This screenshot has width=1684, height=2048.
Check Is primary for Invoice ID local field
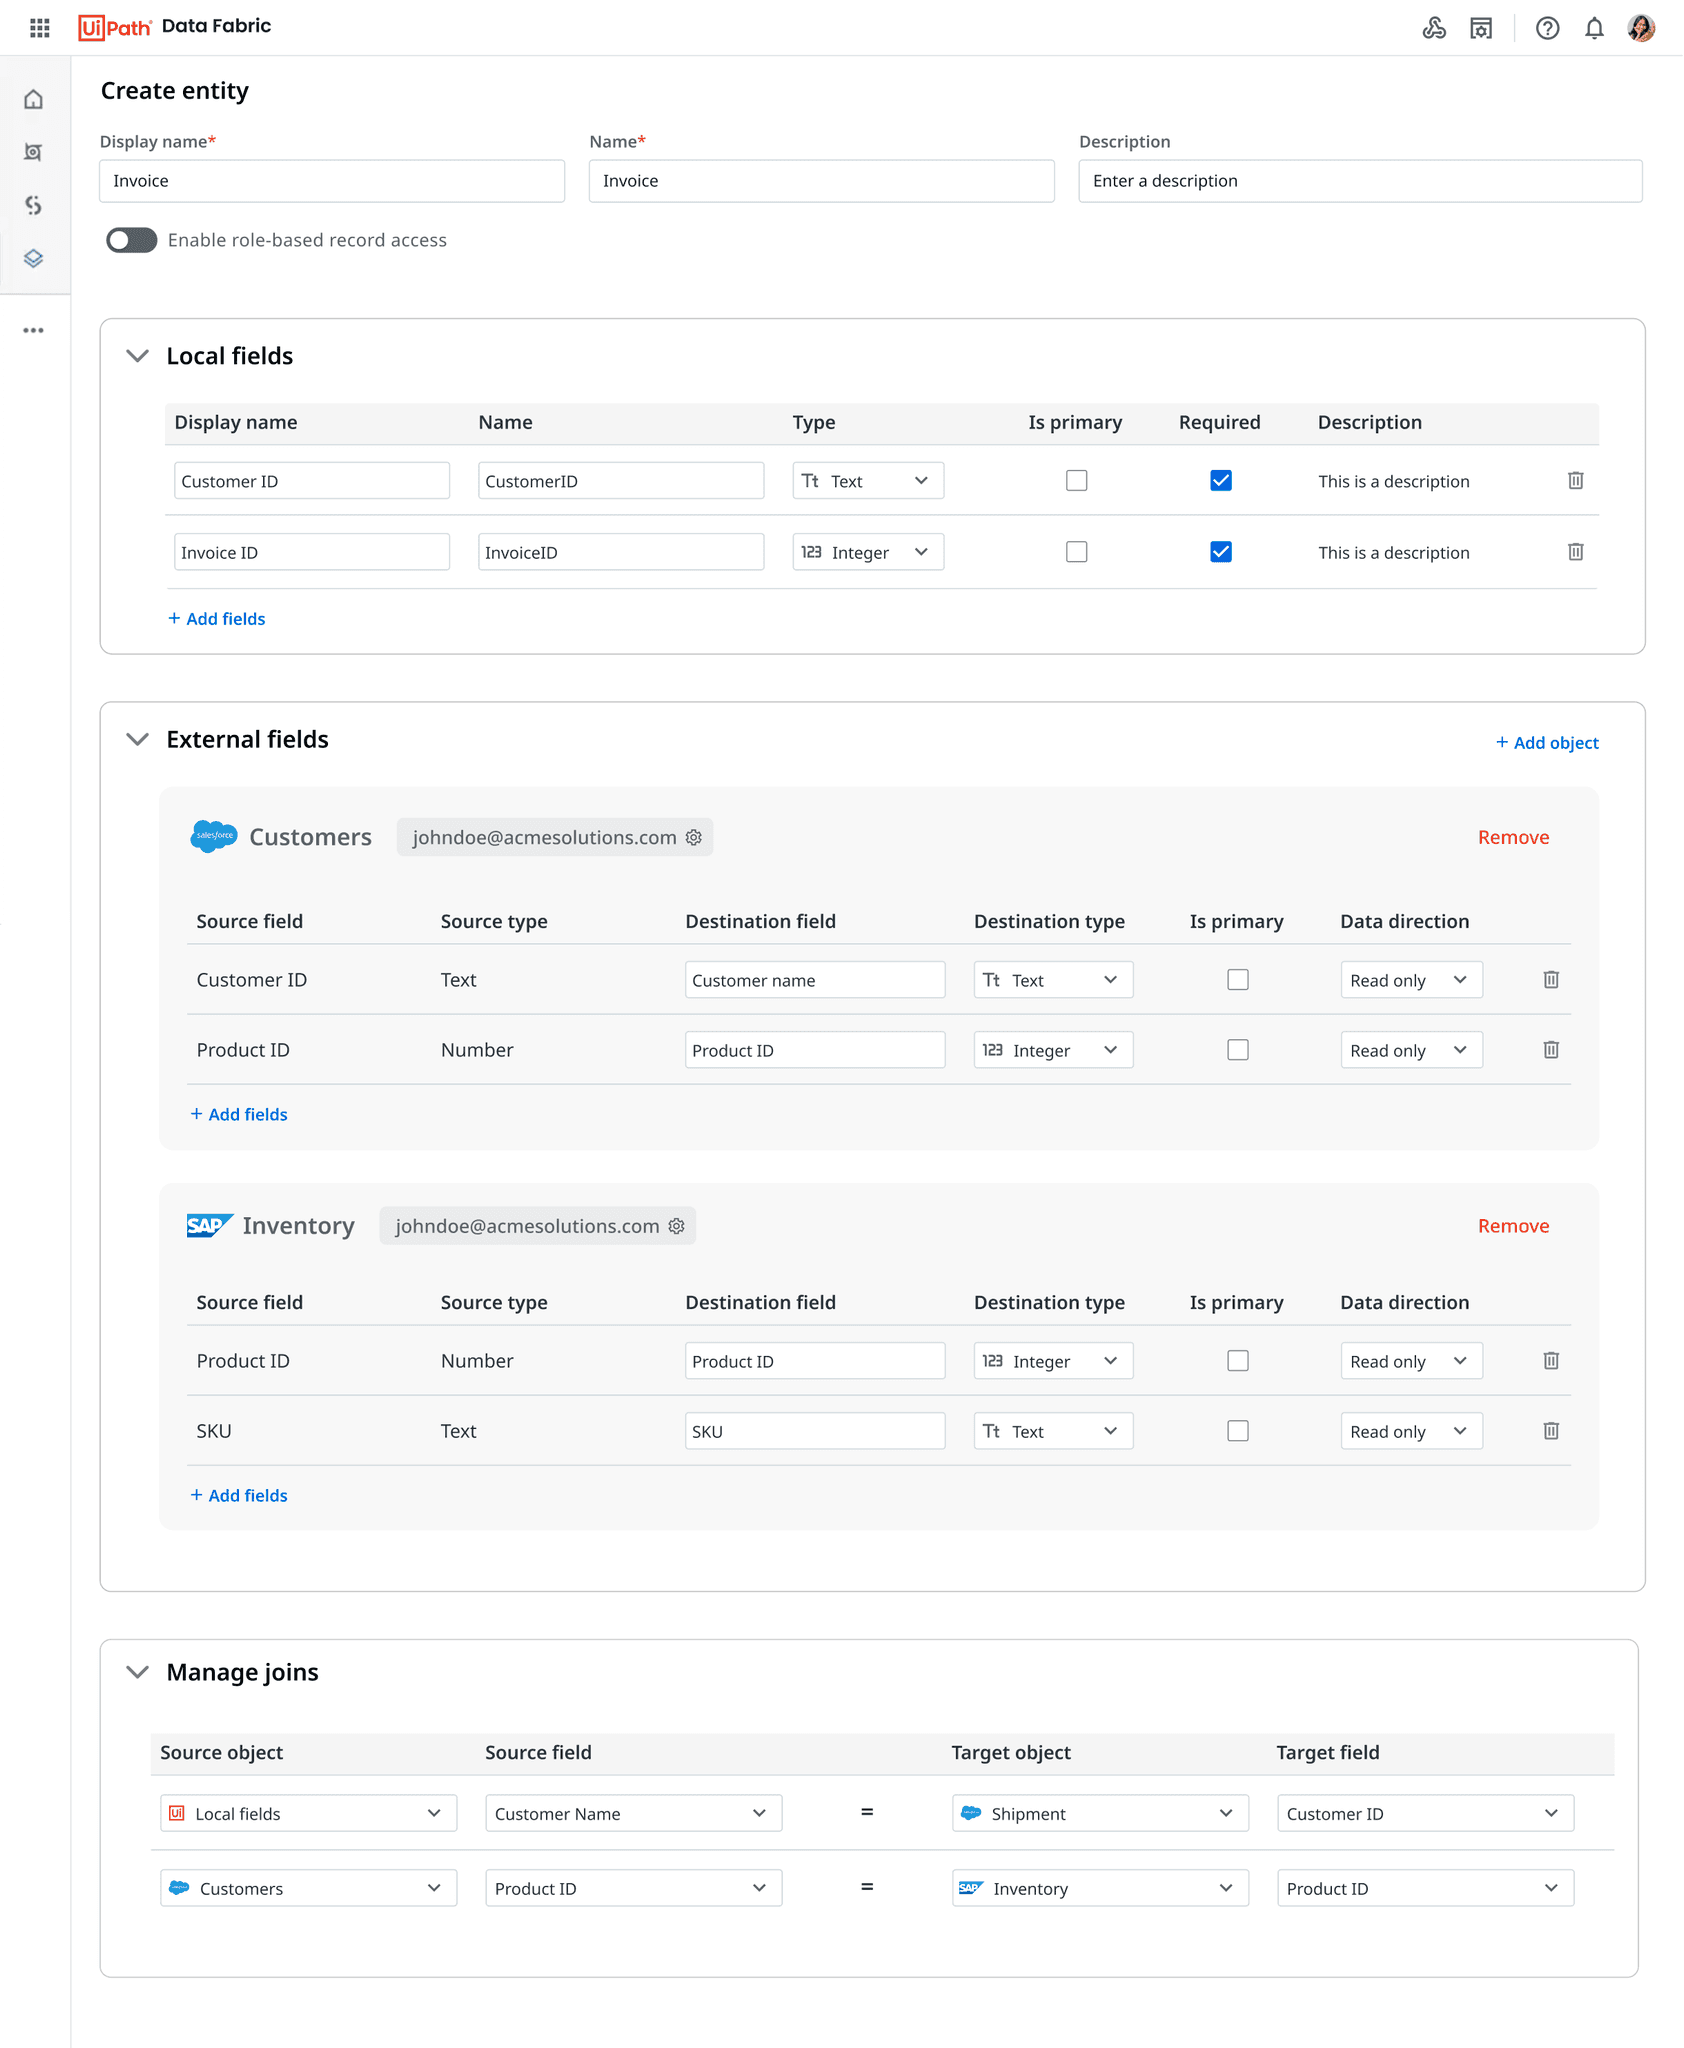(x=1077, y=552)
